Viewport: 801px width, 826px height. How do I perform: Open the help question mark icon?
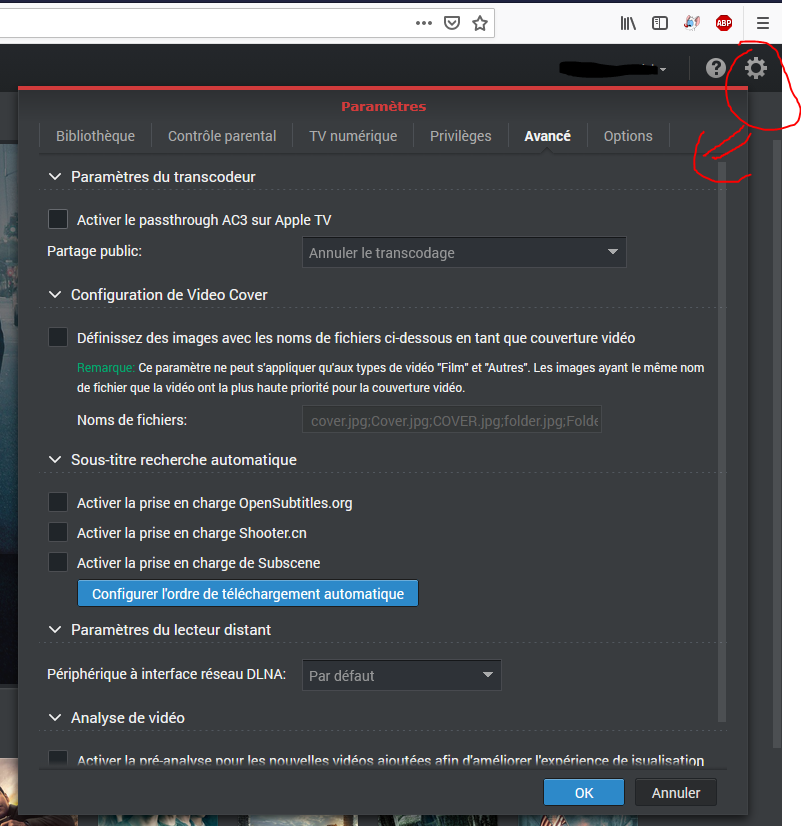pyautogui.click(x=715, y=68)
